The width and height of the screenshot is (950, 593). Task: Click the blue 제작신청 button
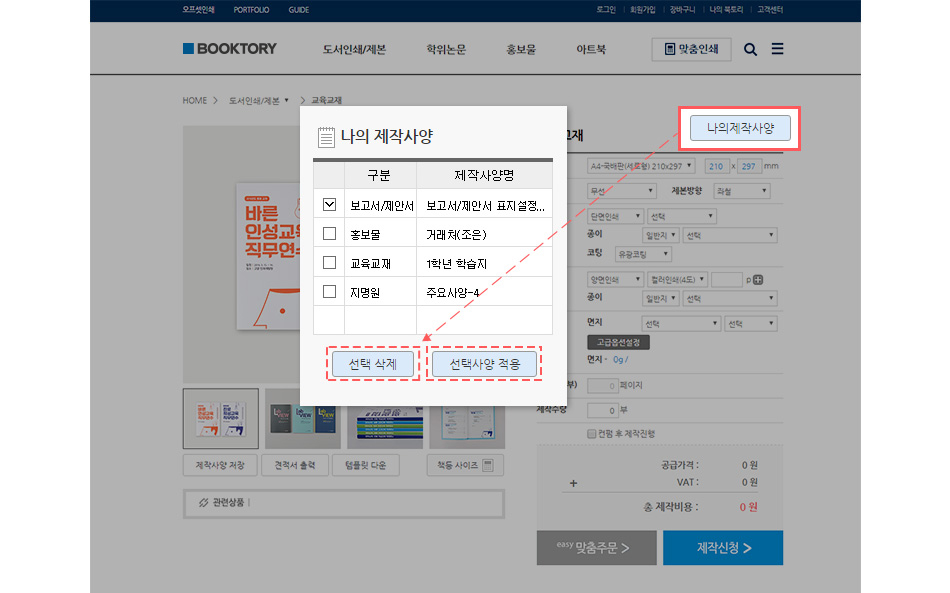[x=722, y=548]
